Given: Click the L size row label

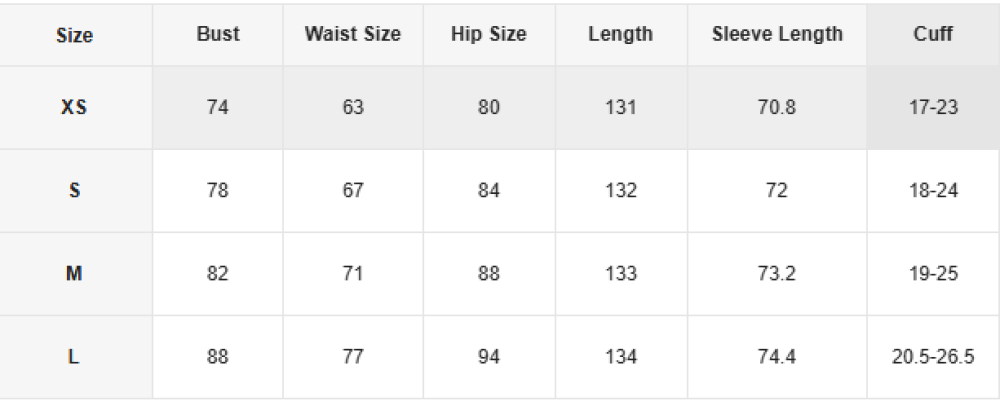Looking at the screenshot, I should tap(75, 357).
